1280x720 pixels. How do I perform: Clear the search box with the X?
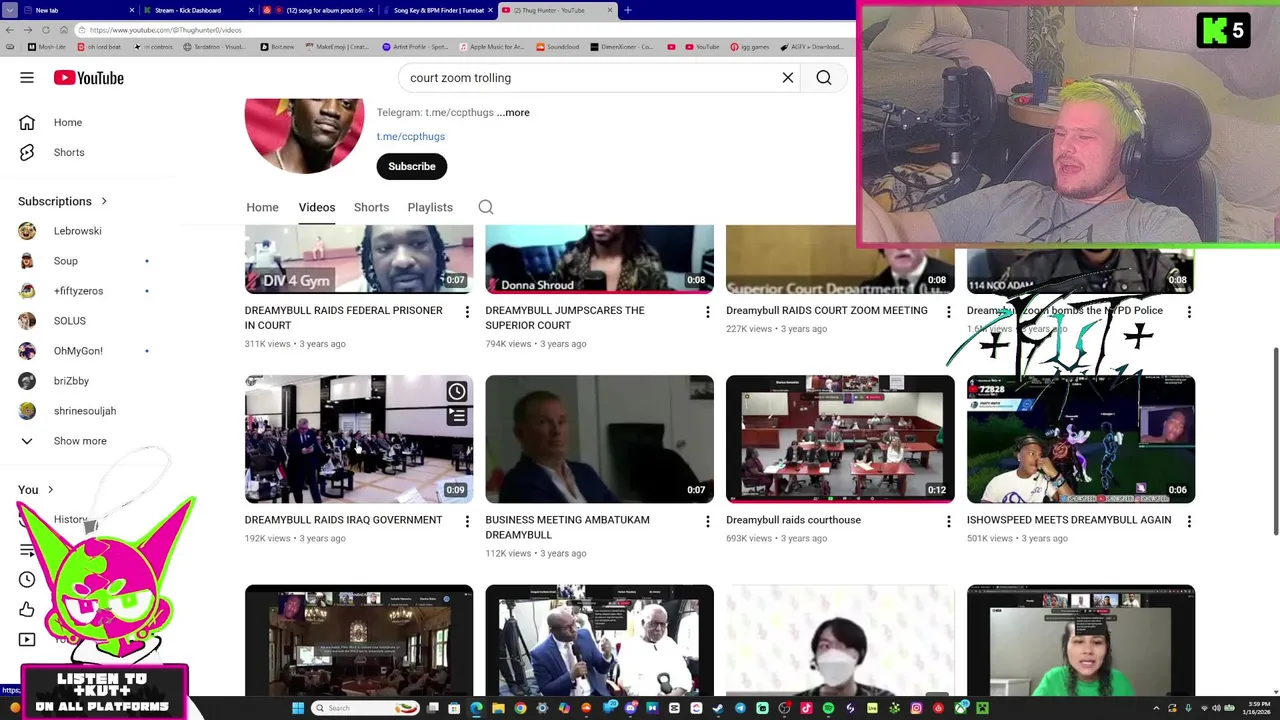point(788,78)
